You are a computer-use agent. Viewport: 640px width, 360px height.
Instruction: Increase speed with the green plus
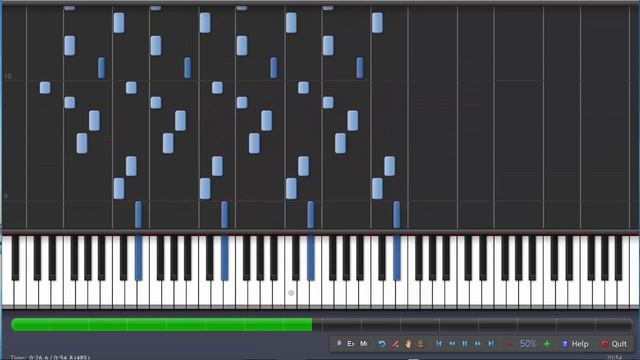(x=547, y=344)
